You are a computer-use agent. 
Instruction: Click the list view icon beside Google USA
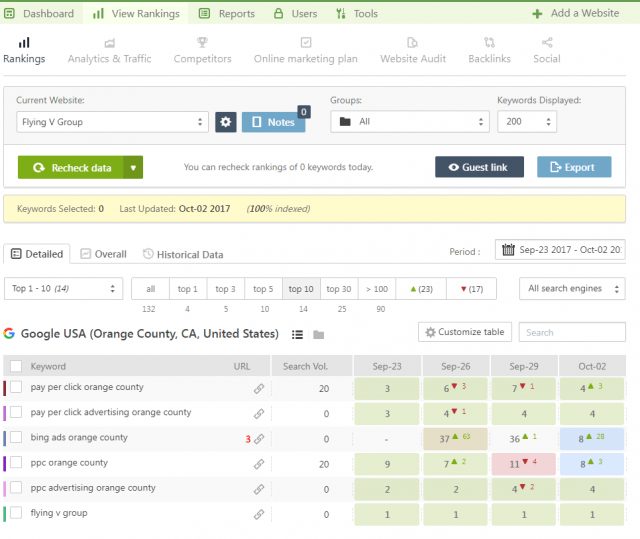297,335
